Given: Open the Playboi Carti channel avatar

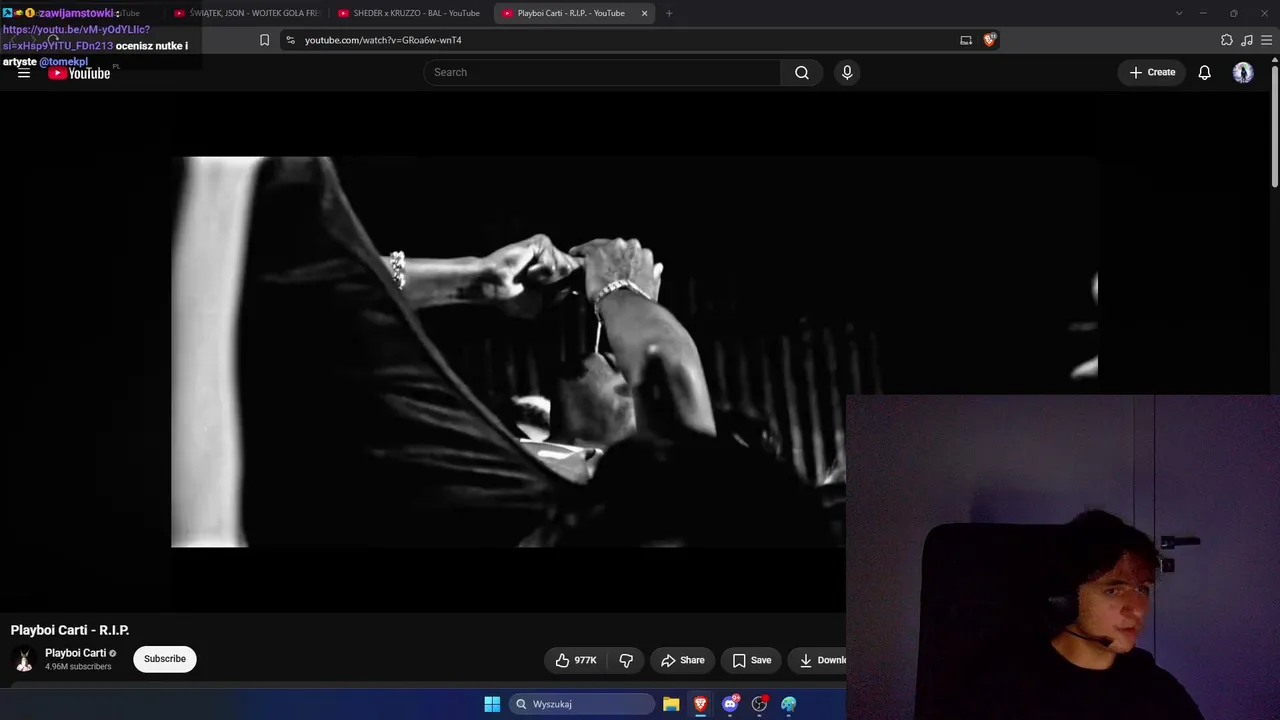Looking at the screenshot, I should coord(24,659).
